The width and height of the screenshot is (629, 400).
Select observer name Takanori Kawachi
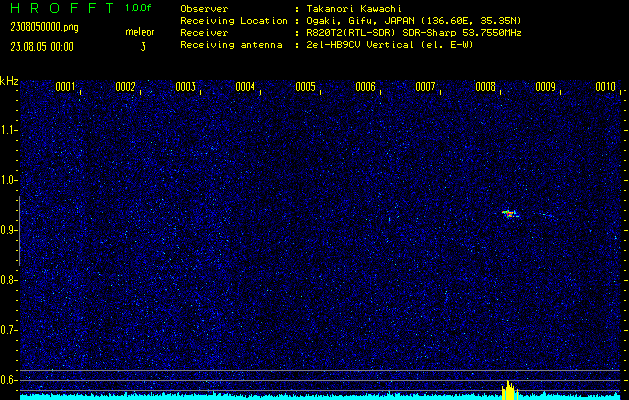click(x=354, y=8)
